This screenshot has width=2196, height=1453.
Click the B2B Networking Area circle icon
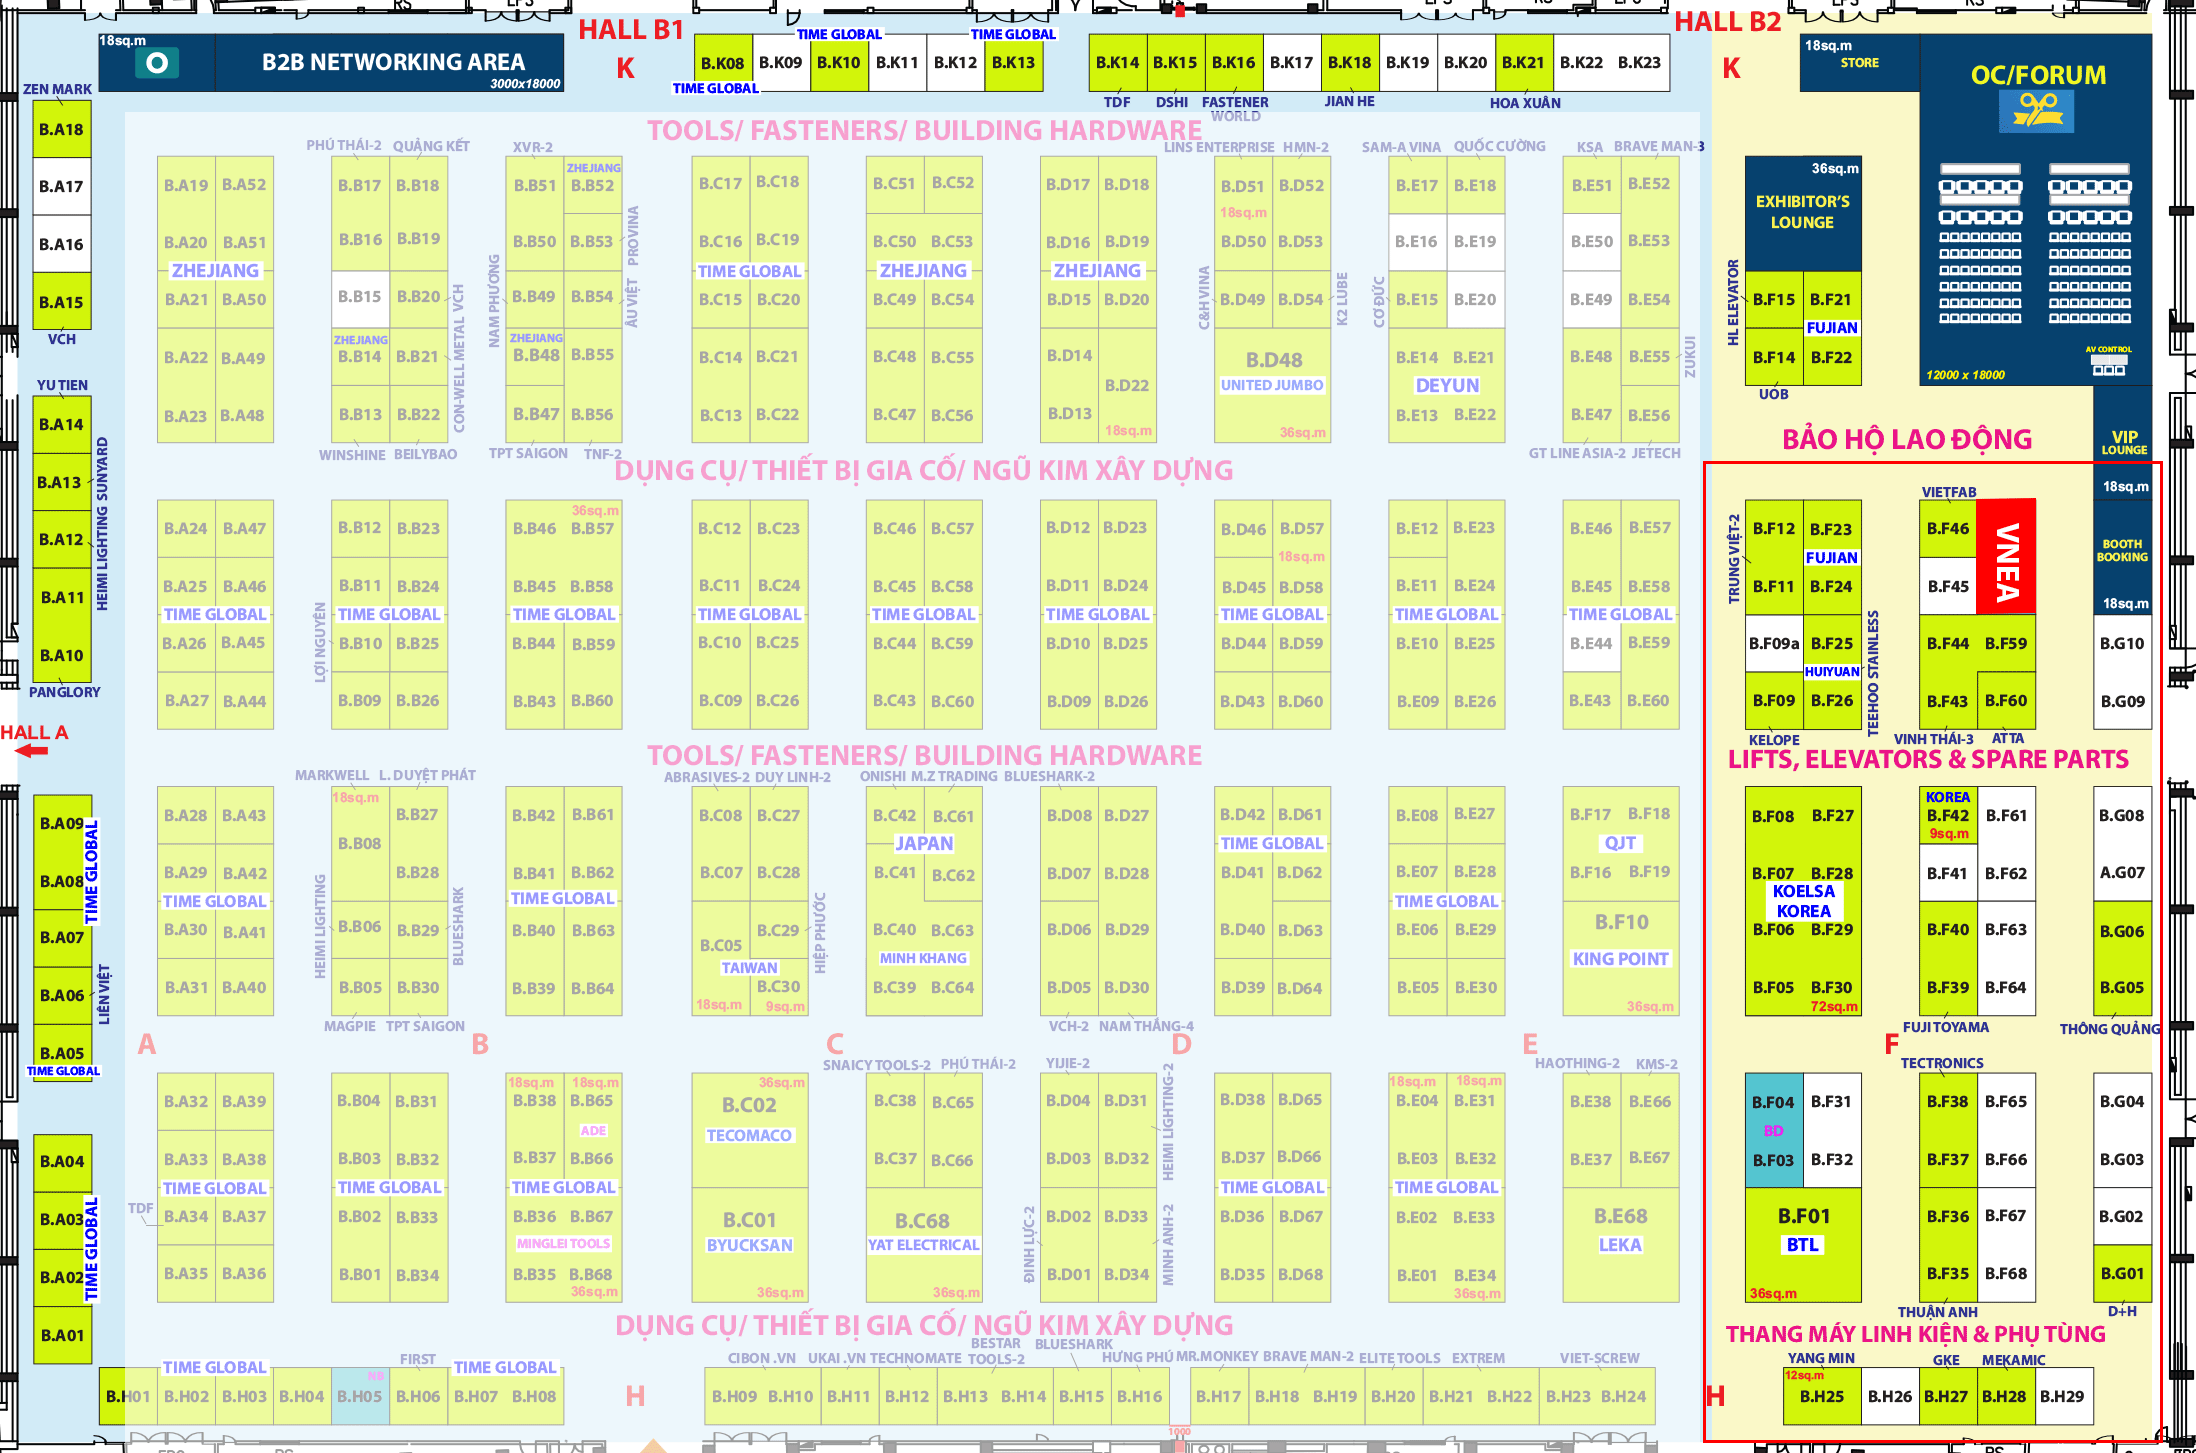pyautogui.click(x=157, y=64)
